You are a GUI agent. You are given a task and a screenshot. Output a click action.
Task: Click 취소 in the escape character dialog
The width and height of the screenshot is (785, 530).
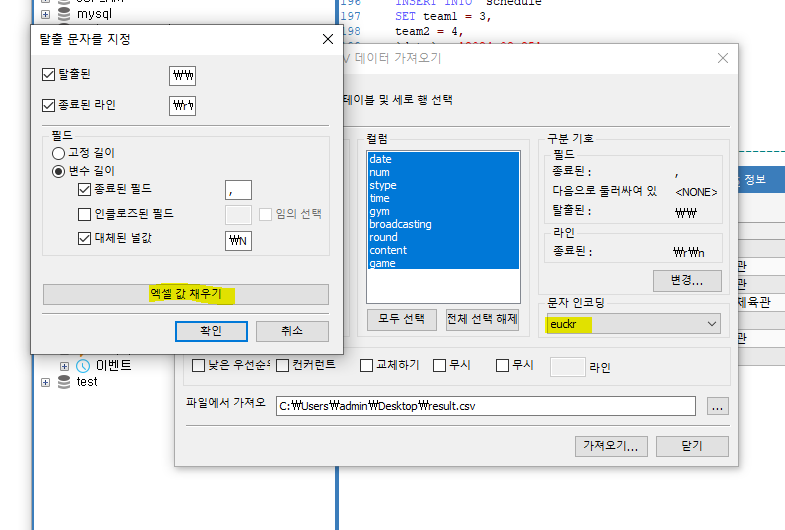coord(292,331)
